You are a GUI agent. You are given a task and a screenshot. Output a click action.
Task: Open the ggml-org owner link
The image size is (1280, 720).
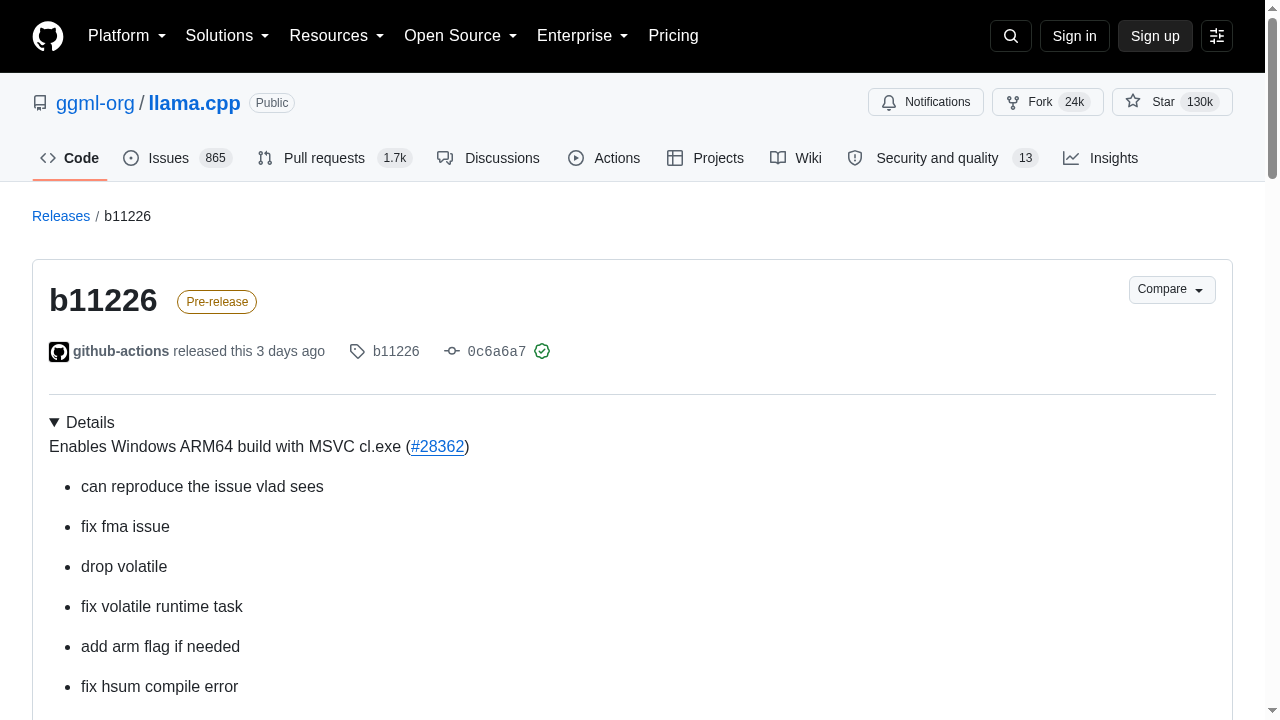[x=95, y=103]
